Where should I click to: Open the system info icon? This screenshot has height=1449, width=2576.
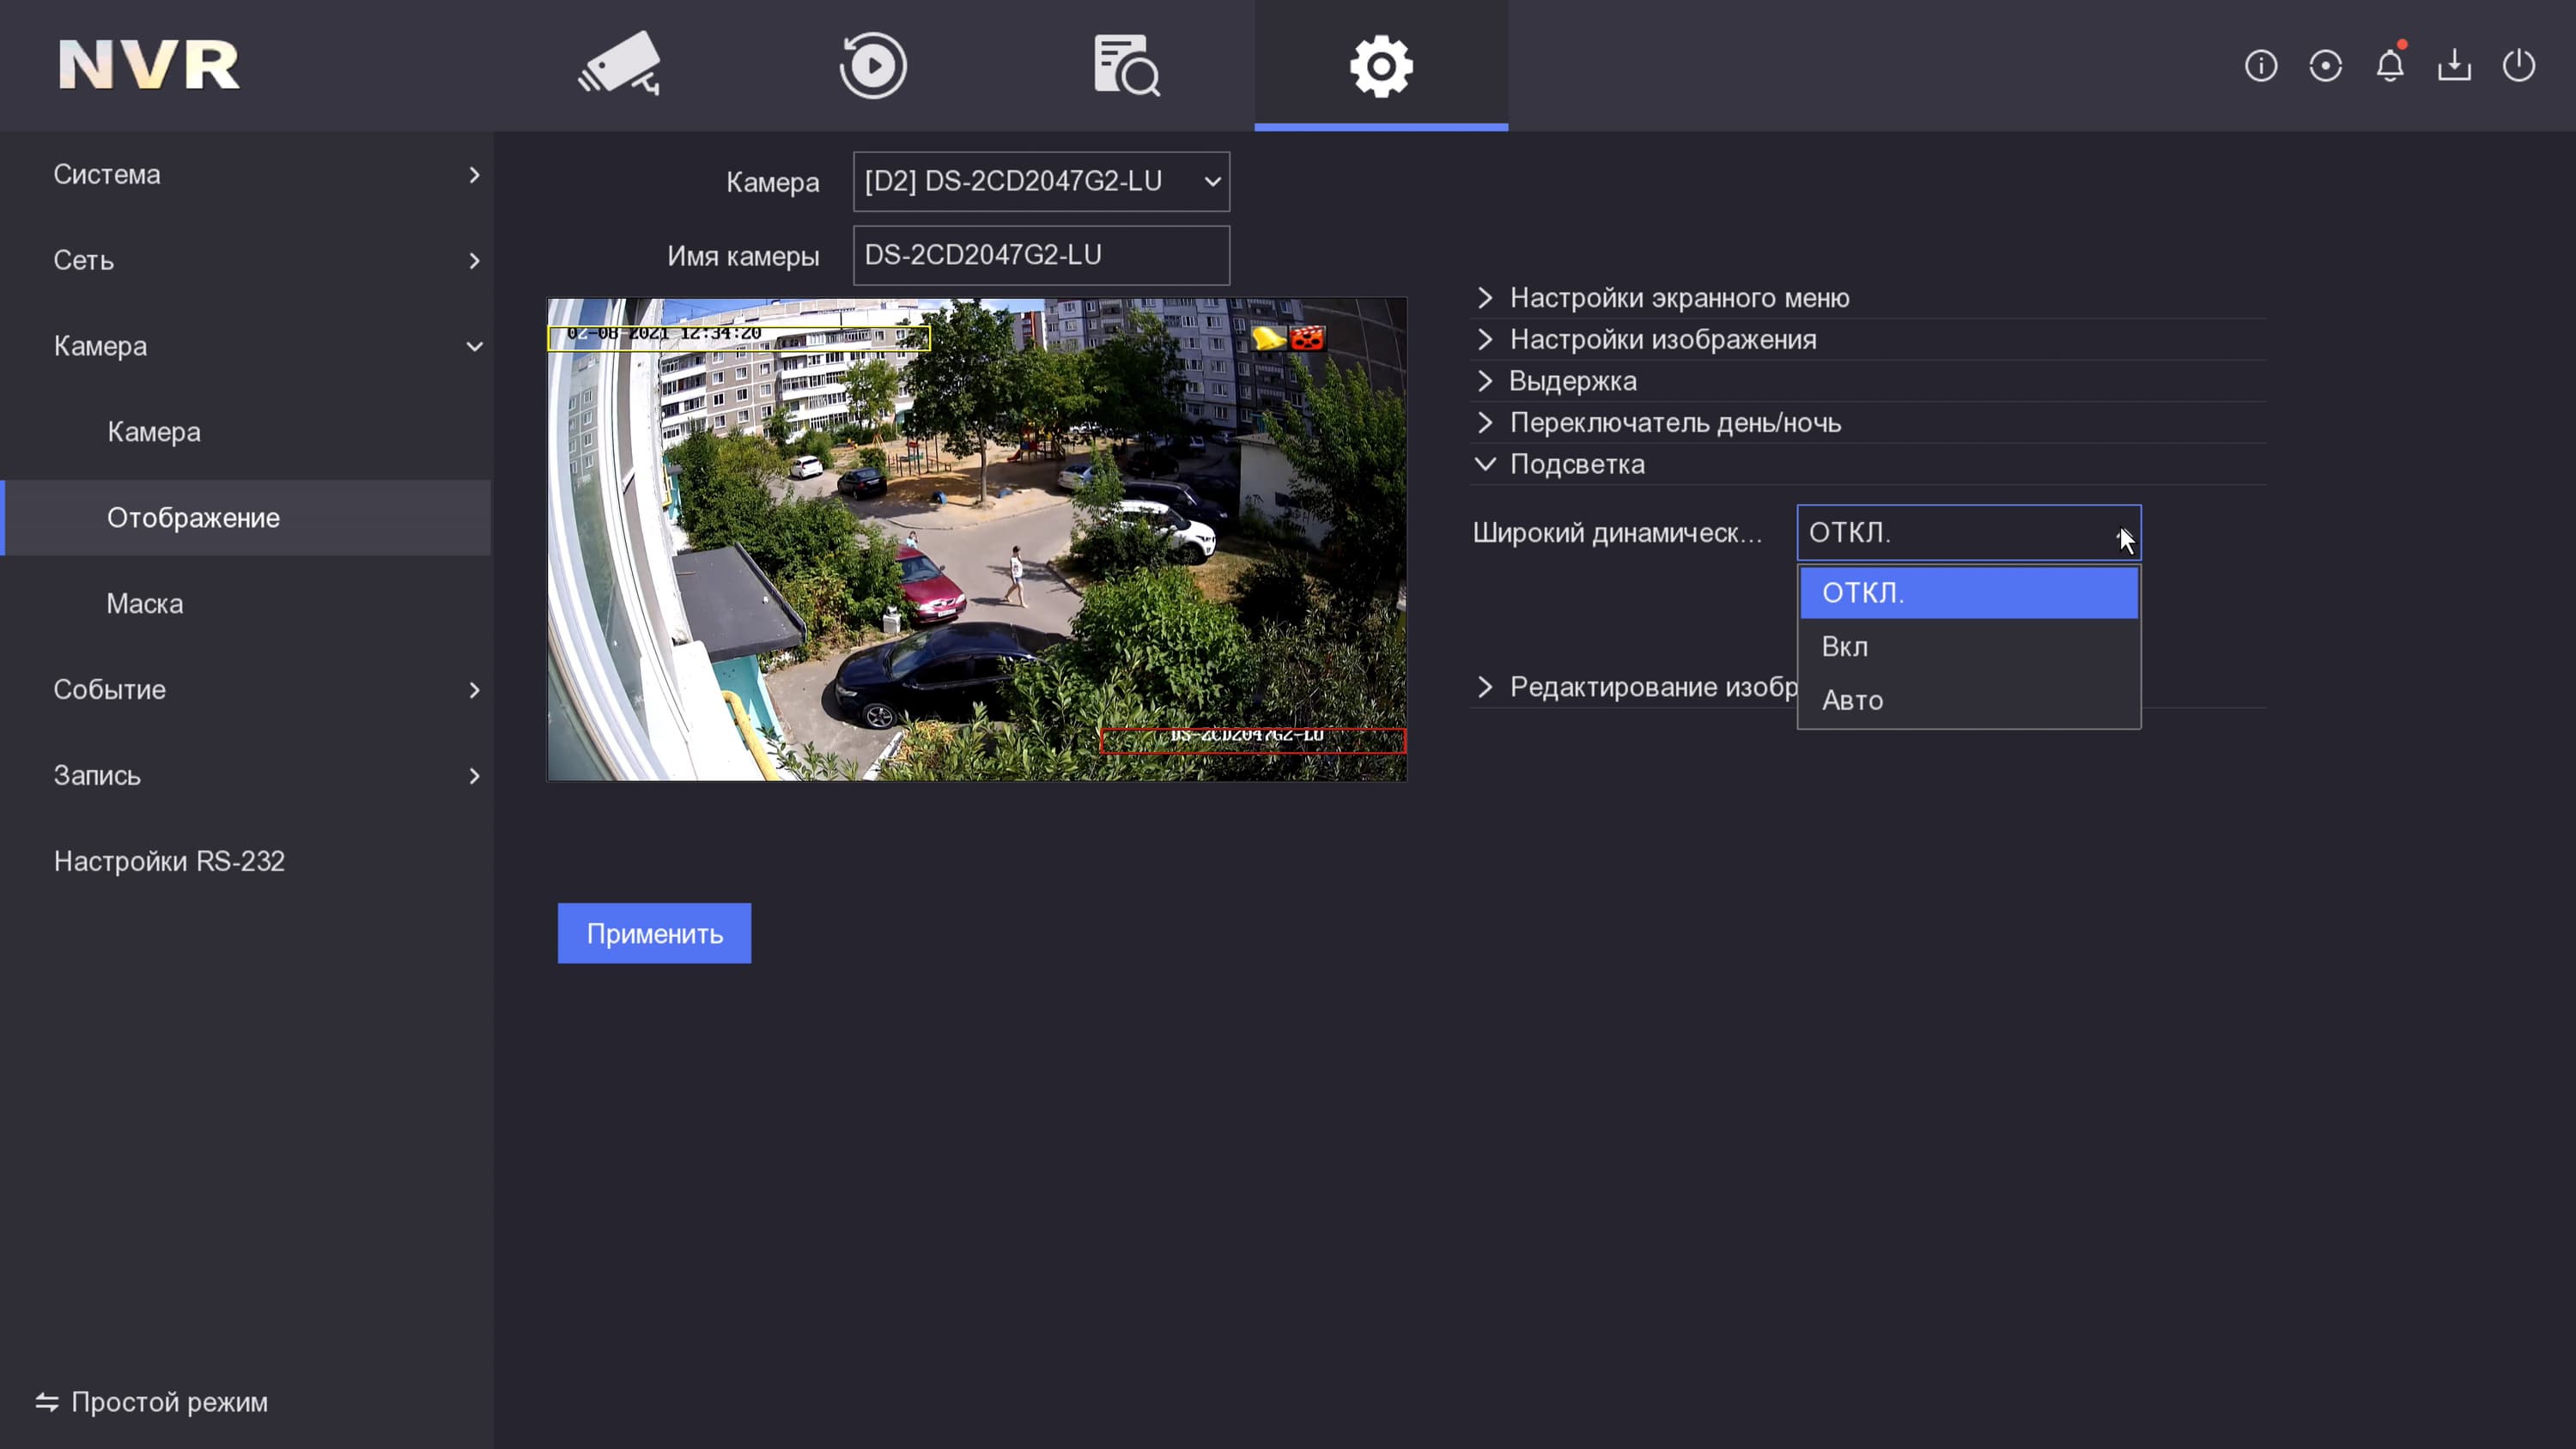[x=2260, y=66]
